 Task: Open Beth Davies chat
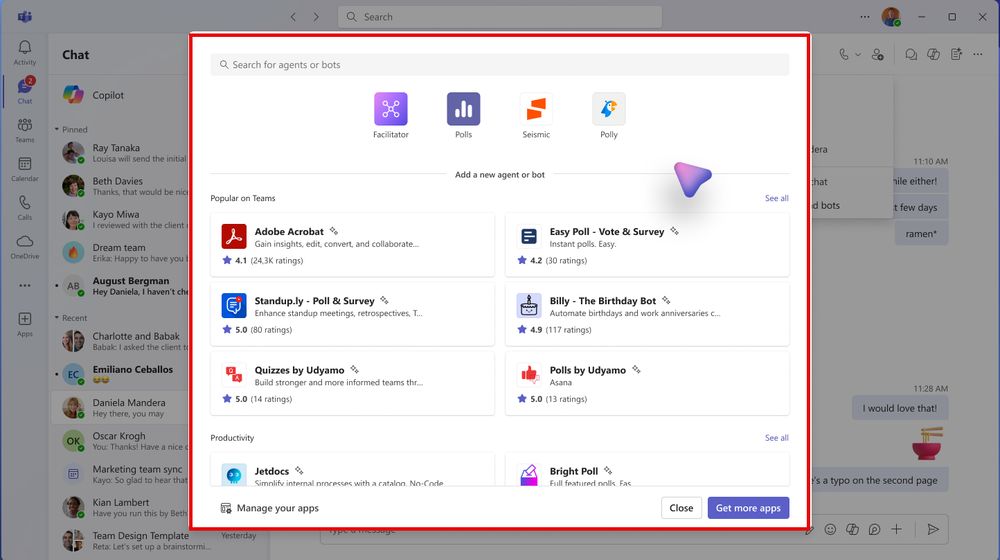121,186
